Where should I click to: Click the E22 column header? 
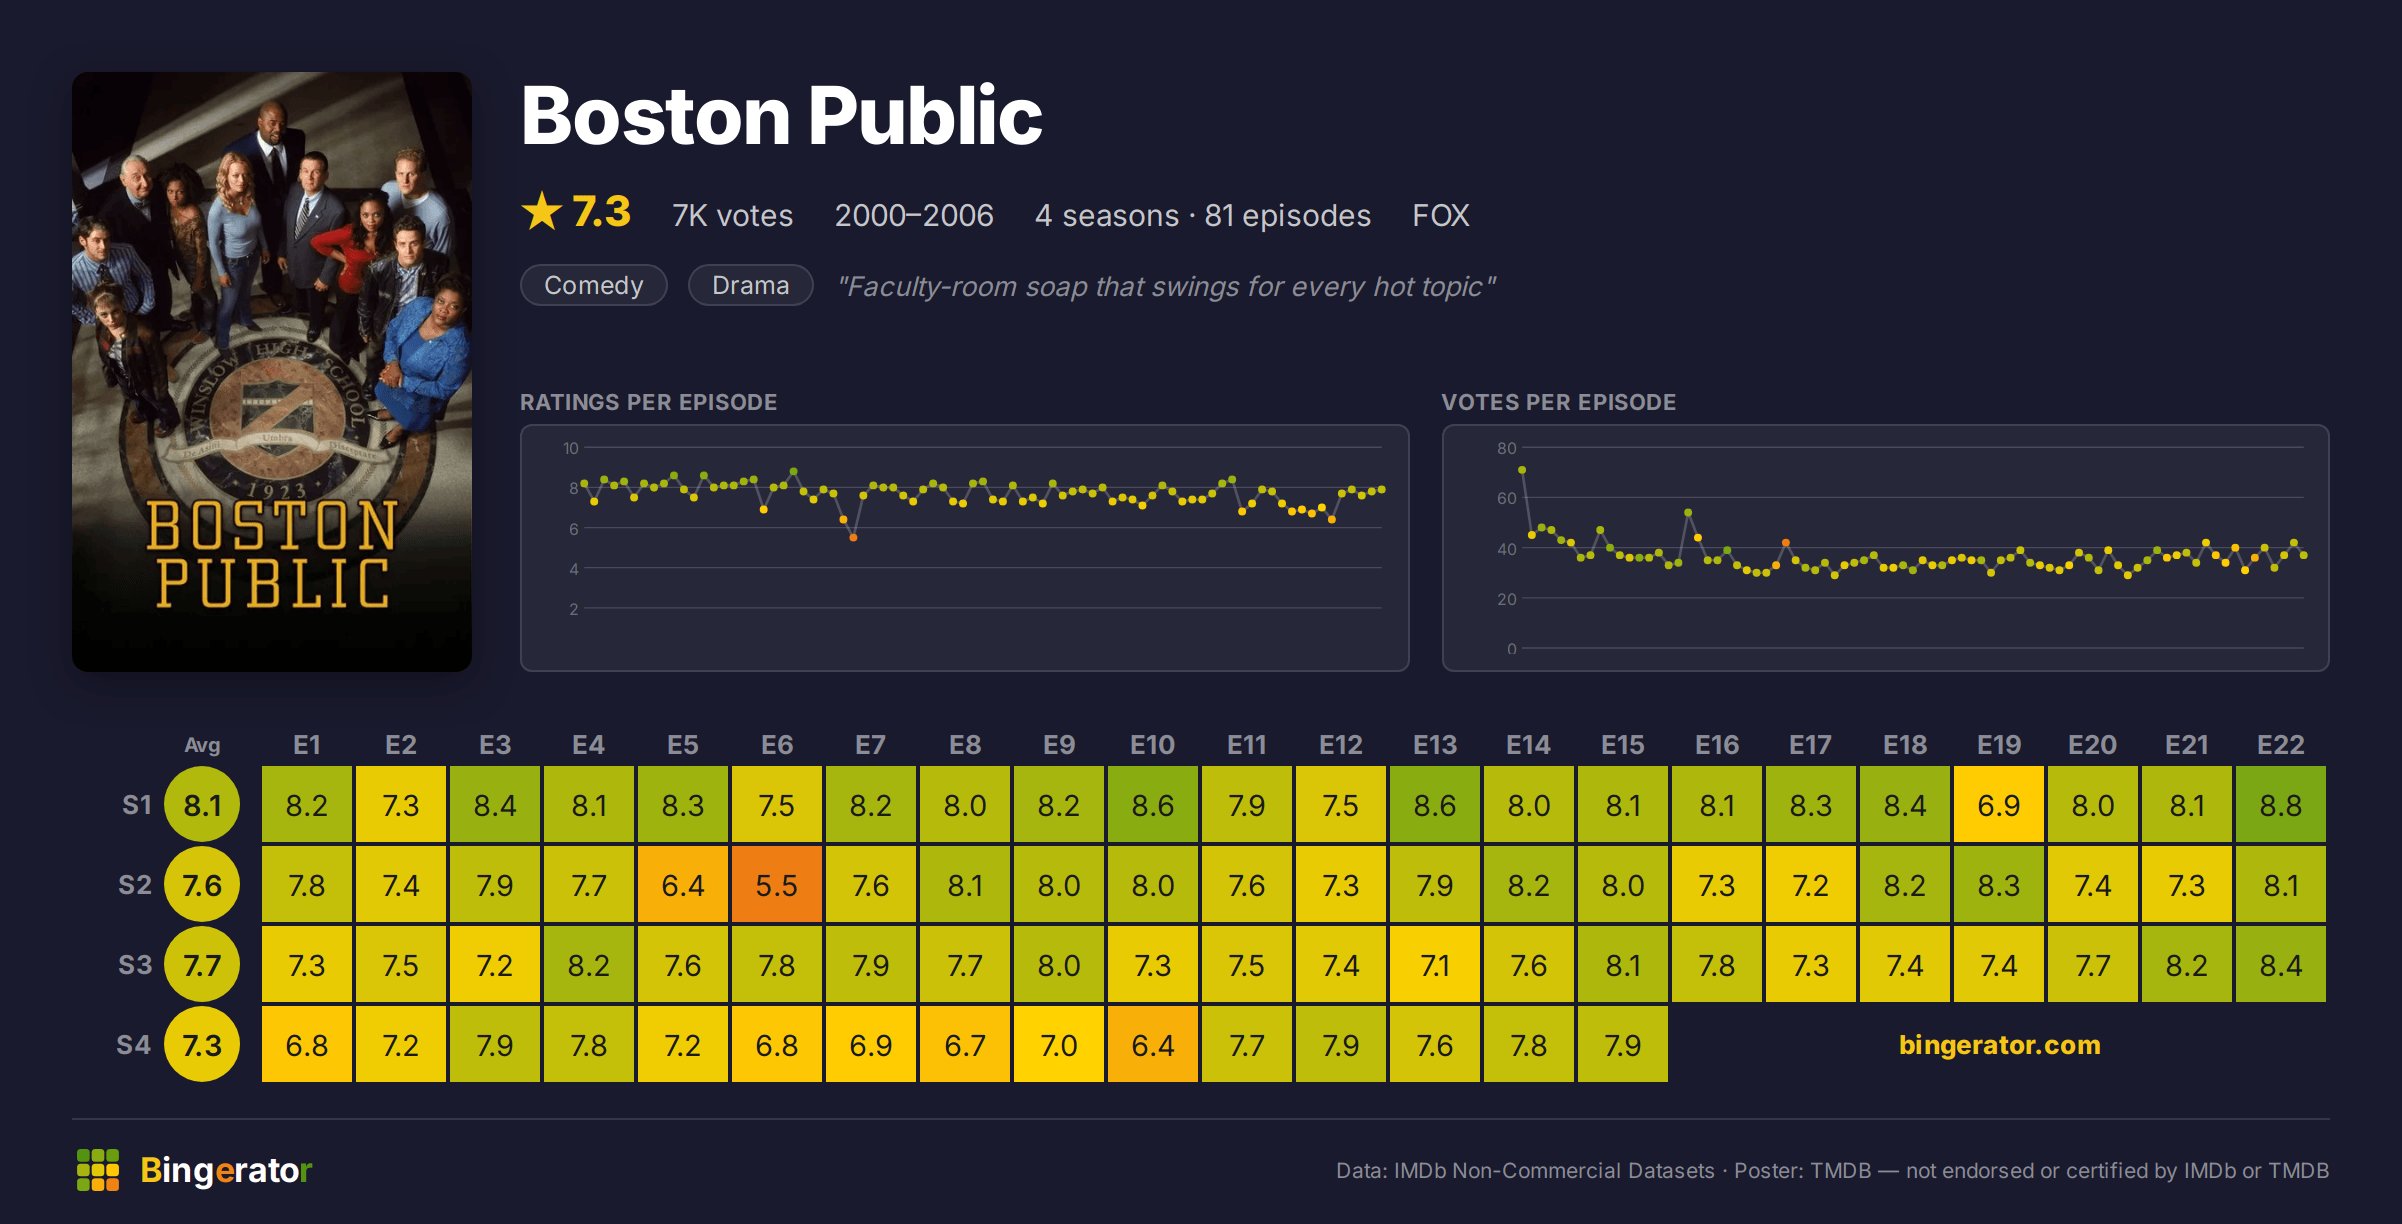pyautogui.click(x=2281, y=745)
